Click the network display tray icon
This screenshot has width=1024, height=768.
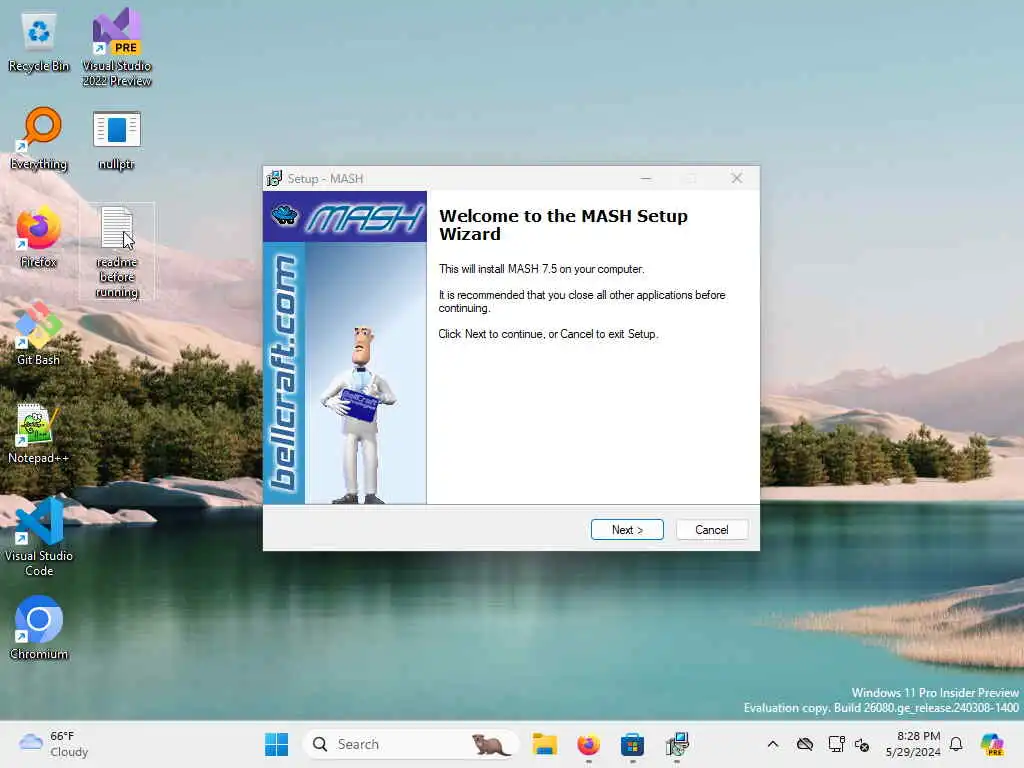(836, 744)
